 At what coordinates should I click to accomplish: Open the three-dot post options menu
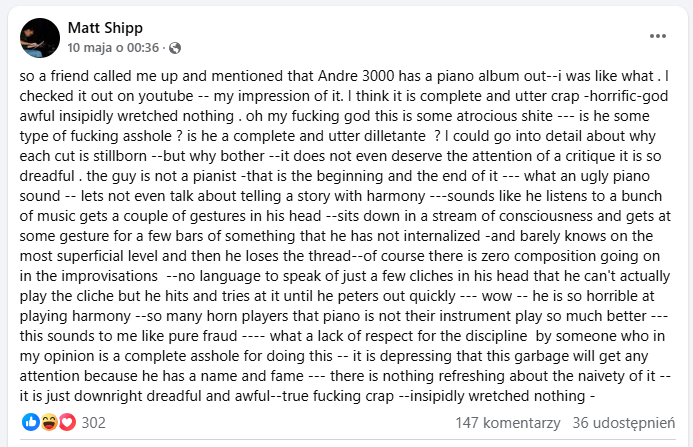click(657, 35)
